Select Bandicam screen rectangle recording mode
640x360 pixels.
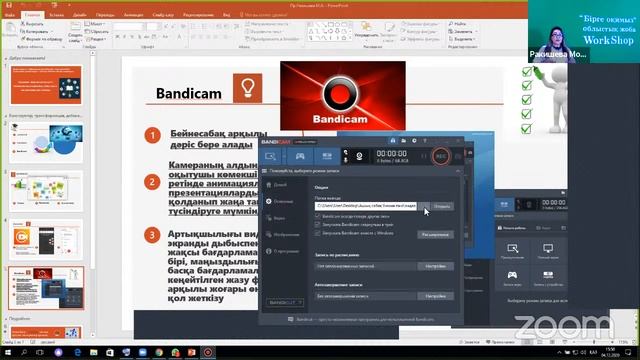click(x=270, y=156)
